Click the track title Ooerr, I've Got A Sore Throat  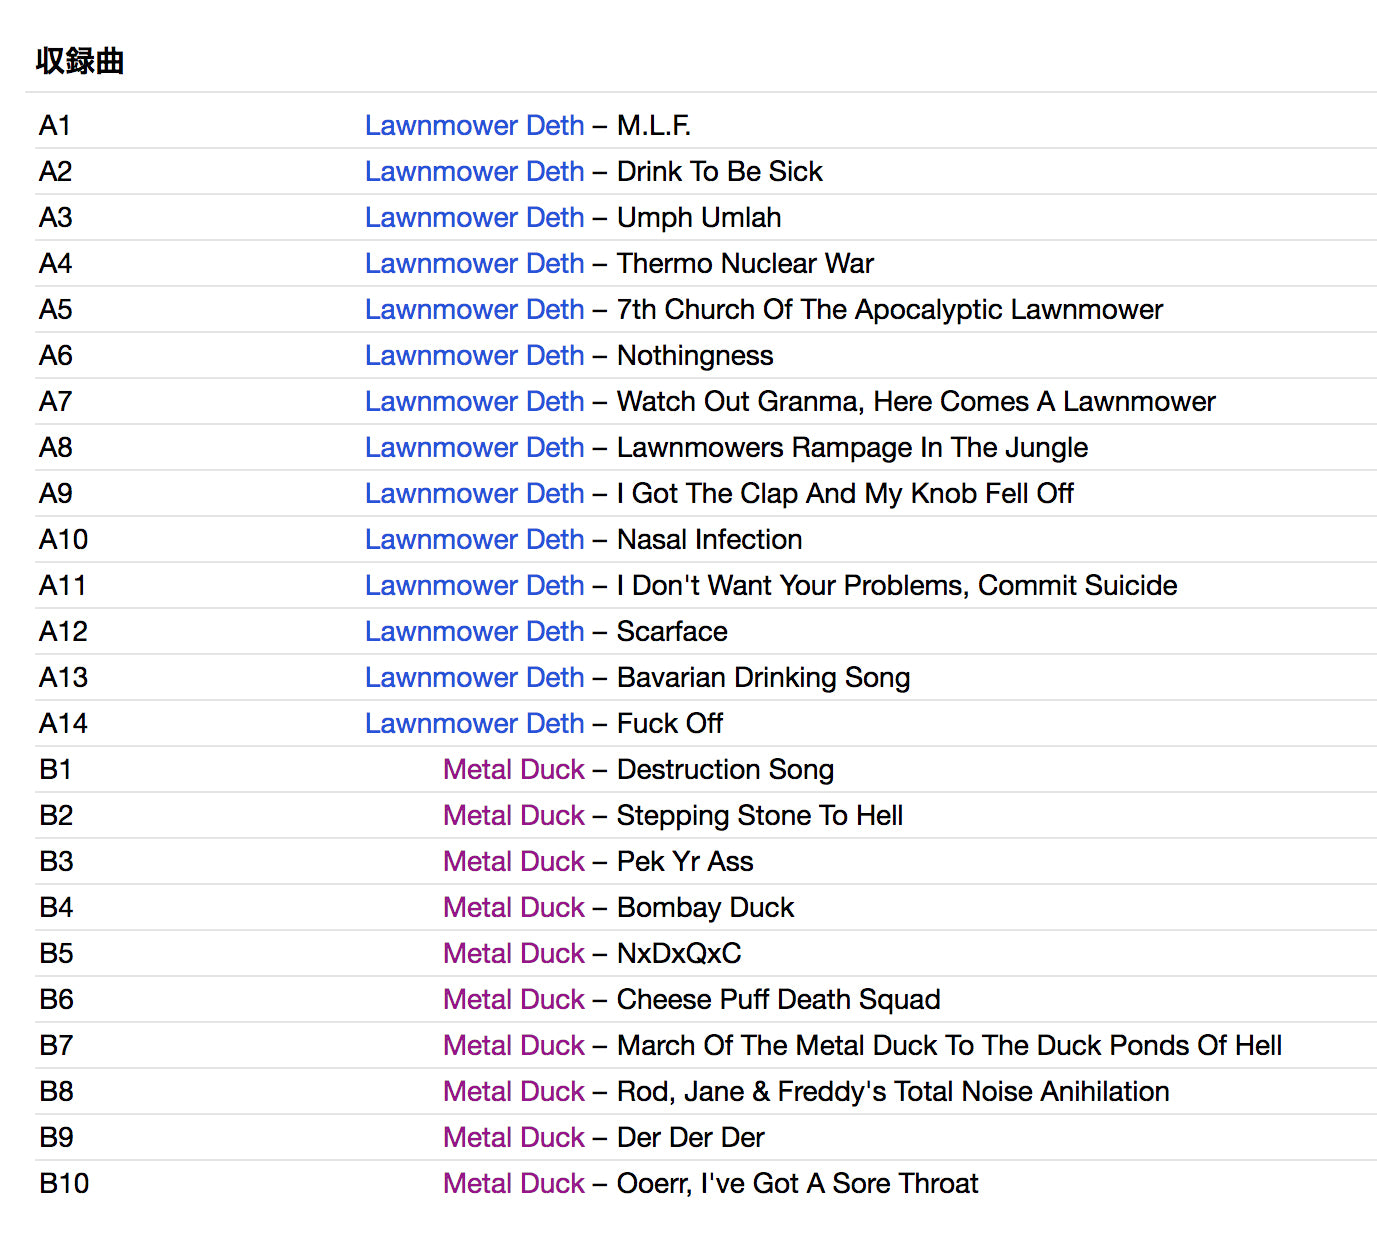tap(797, 1183)
